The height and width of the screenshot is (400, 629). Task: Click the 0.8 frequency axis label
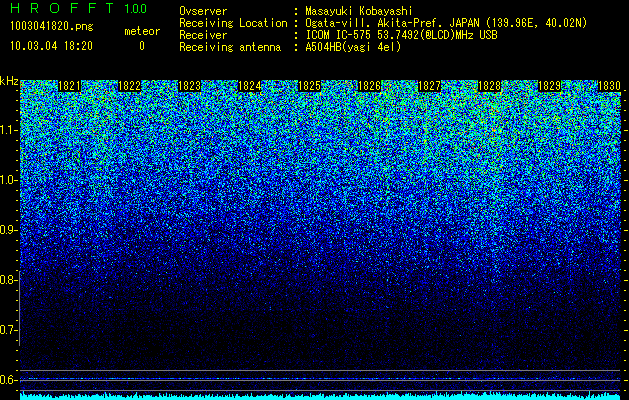[8, 280]
